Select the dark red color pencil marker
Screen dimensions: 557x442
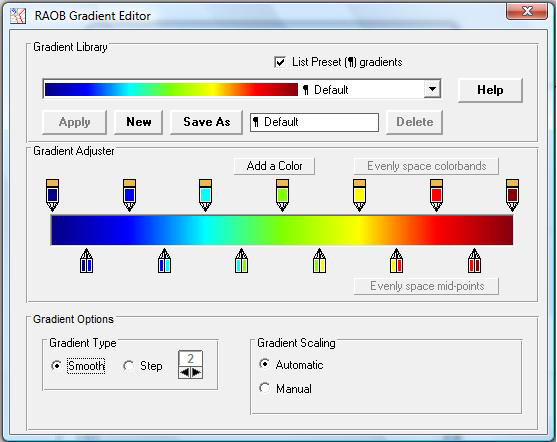(x=512, y=195)
